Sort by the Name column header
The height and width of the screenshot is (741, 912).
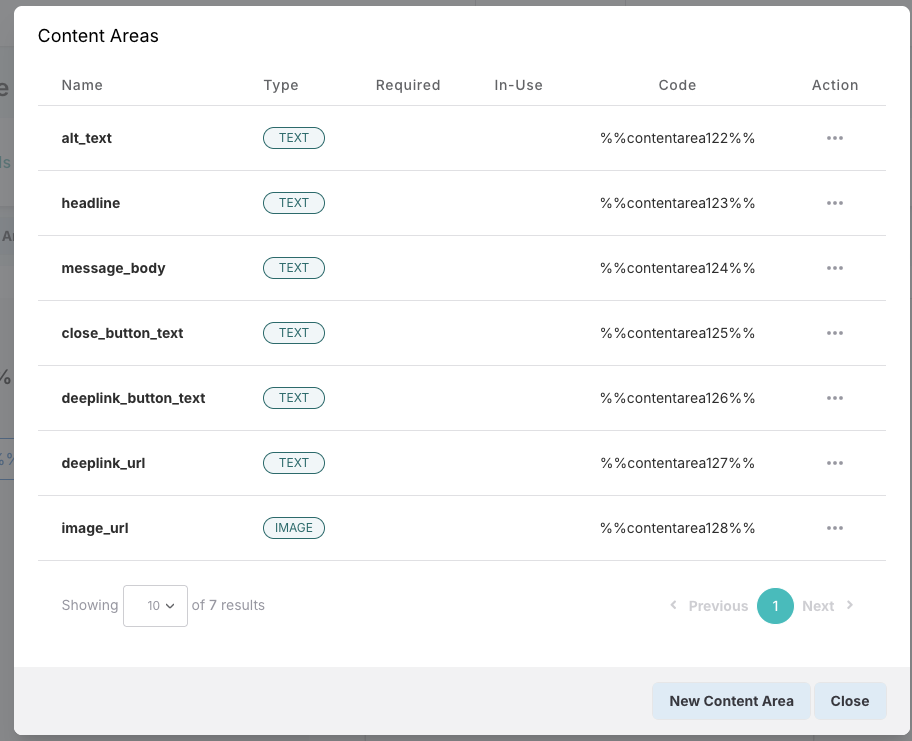82,85
